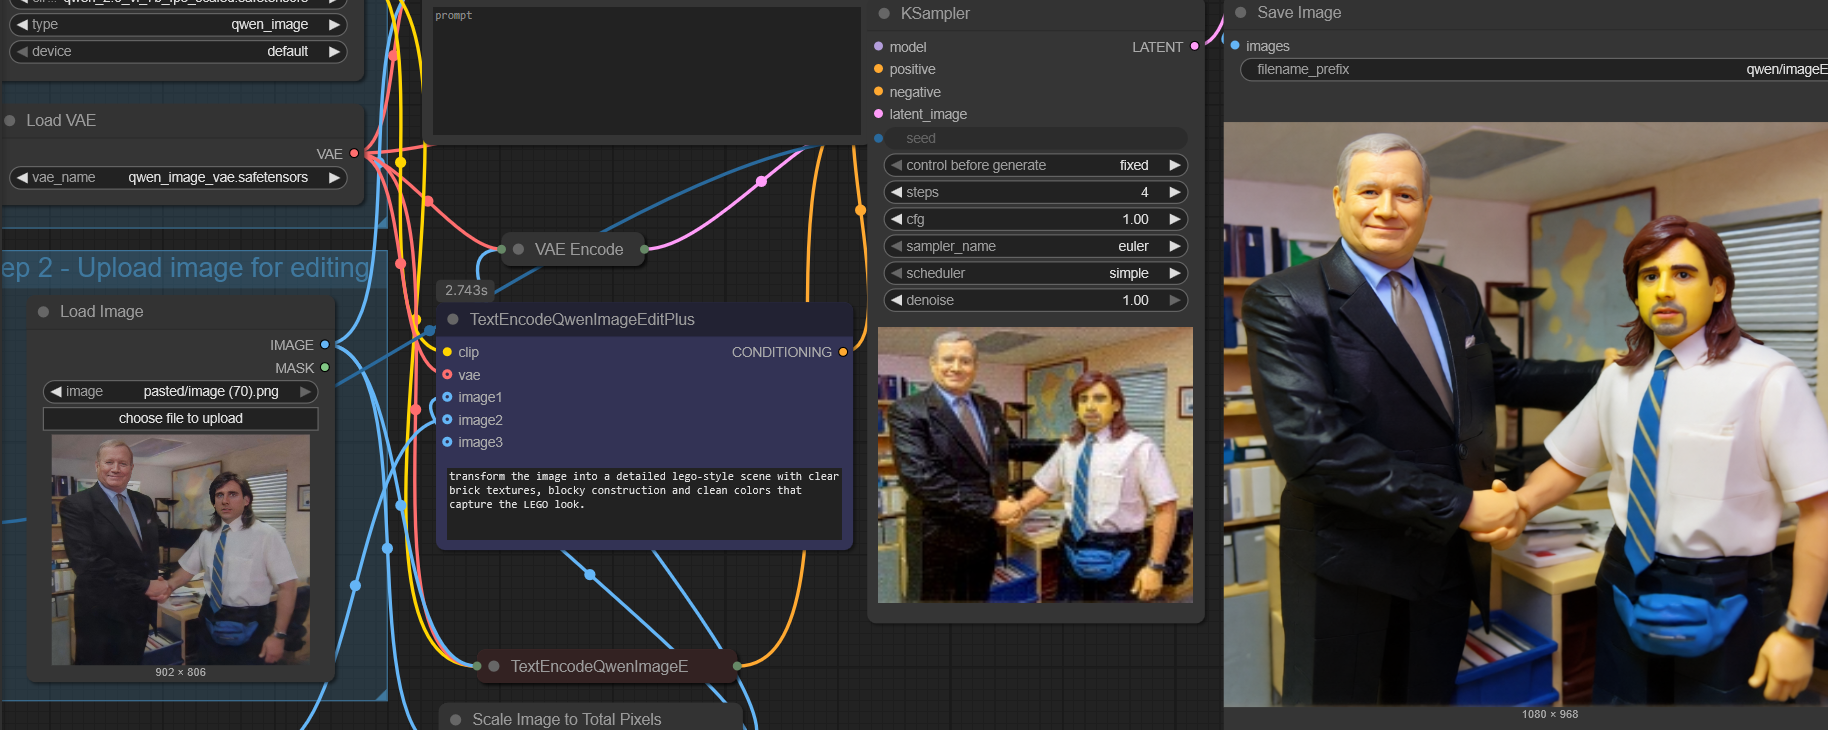
Task: Open the sampler_name dropdown showing euler
Action: [x=1036, y=246]
